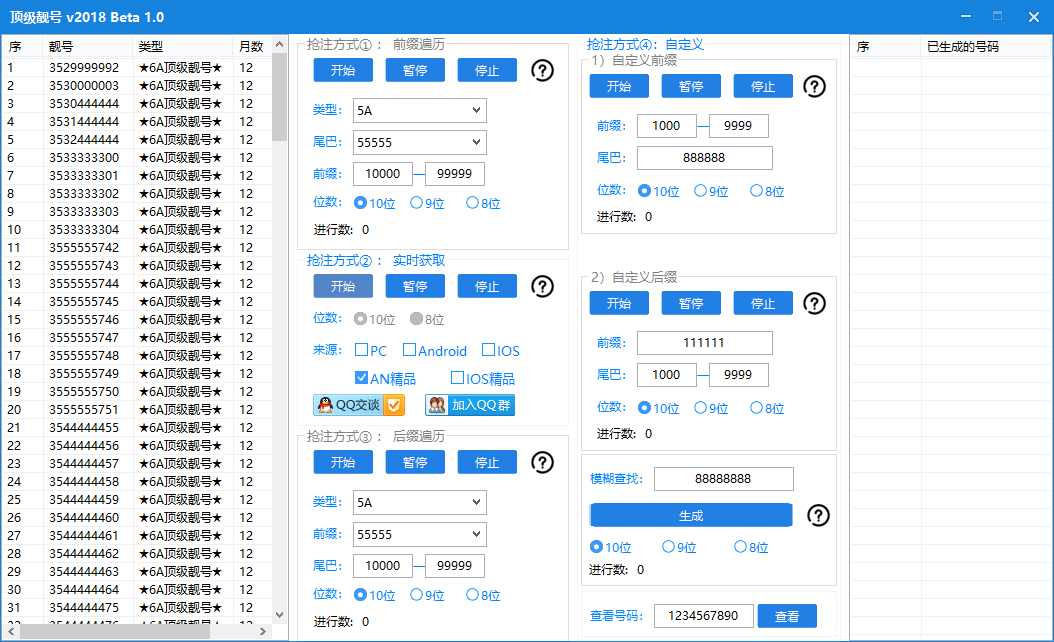
Task: Click 开始 in the 自定义后缀 section
Action: tap(619, 303)
